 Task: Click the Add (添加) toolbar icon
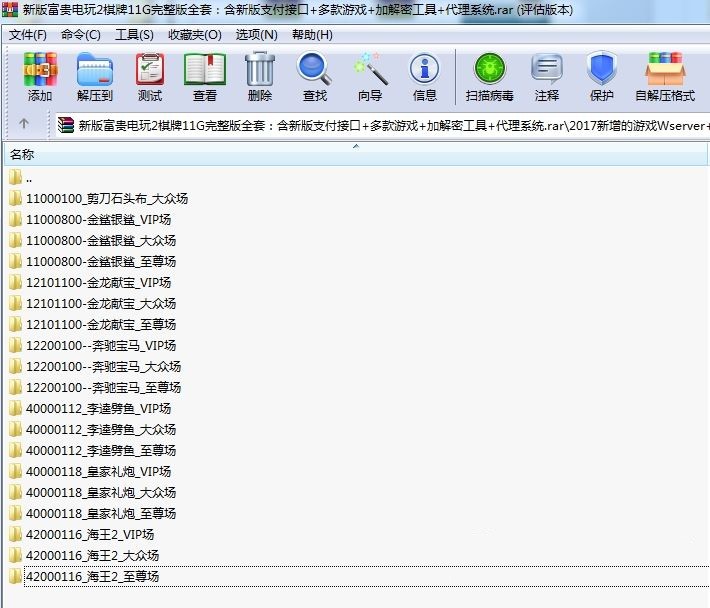(x=40, y=77)
